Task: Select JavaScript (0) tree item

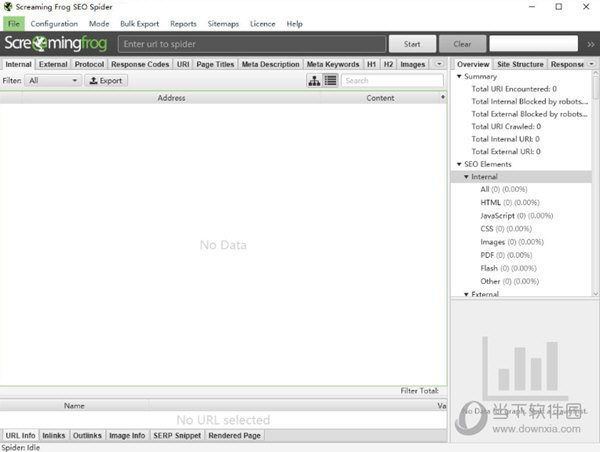Action: coord(517,216)
